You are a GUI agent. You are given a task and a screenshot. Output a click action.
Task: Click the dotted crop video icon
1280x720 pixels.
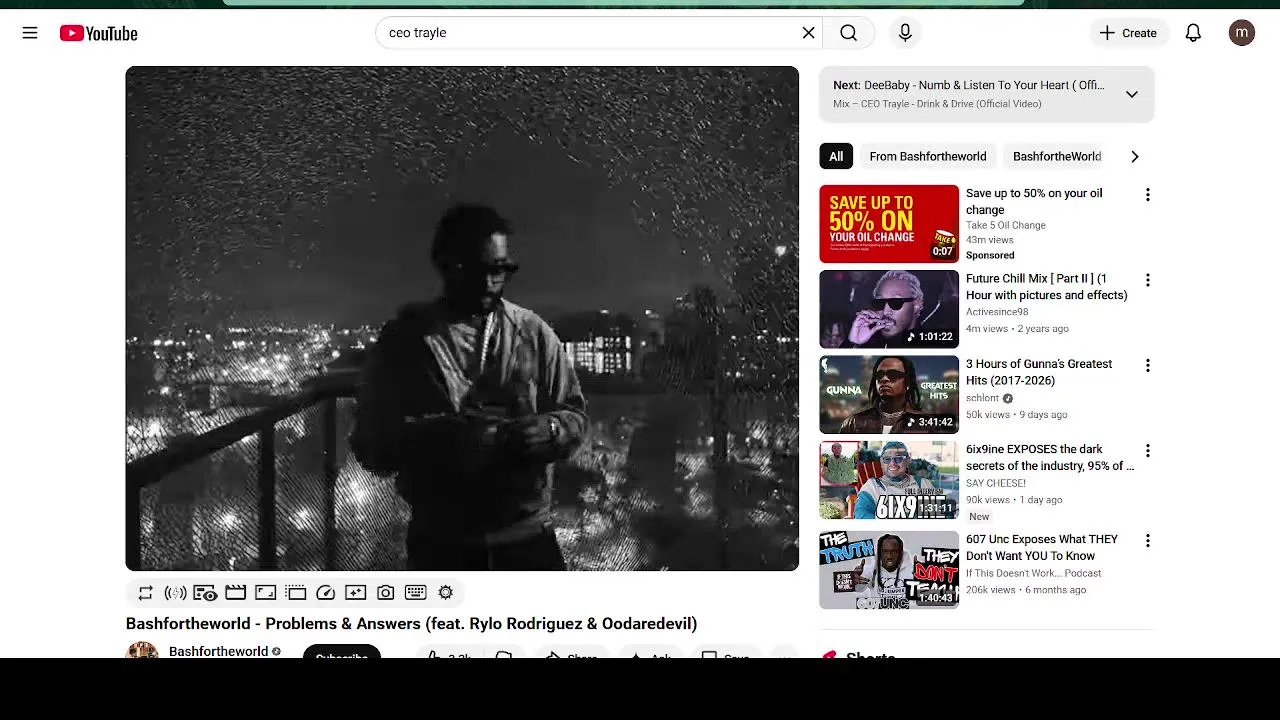295,593
